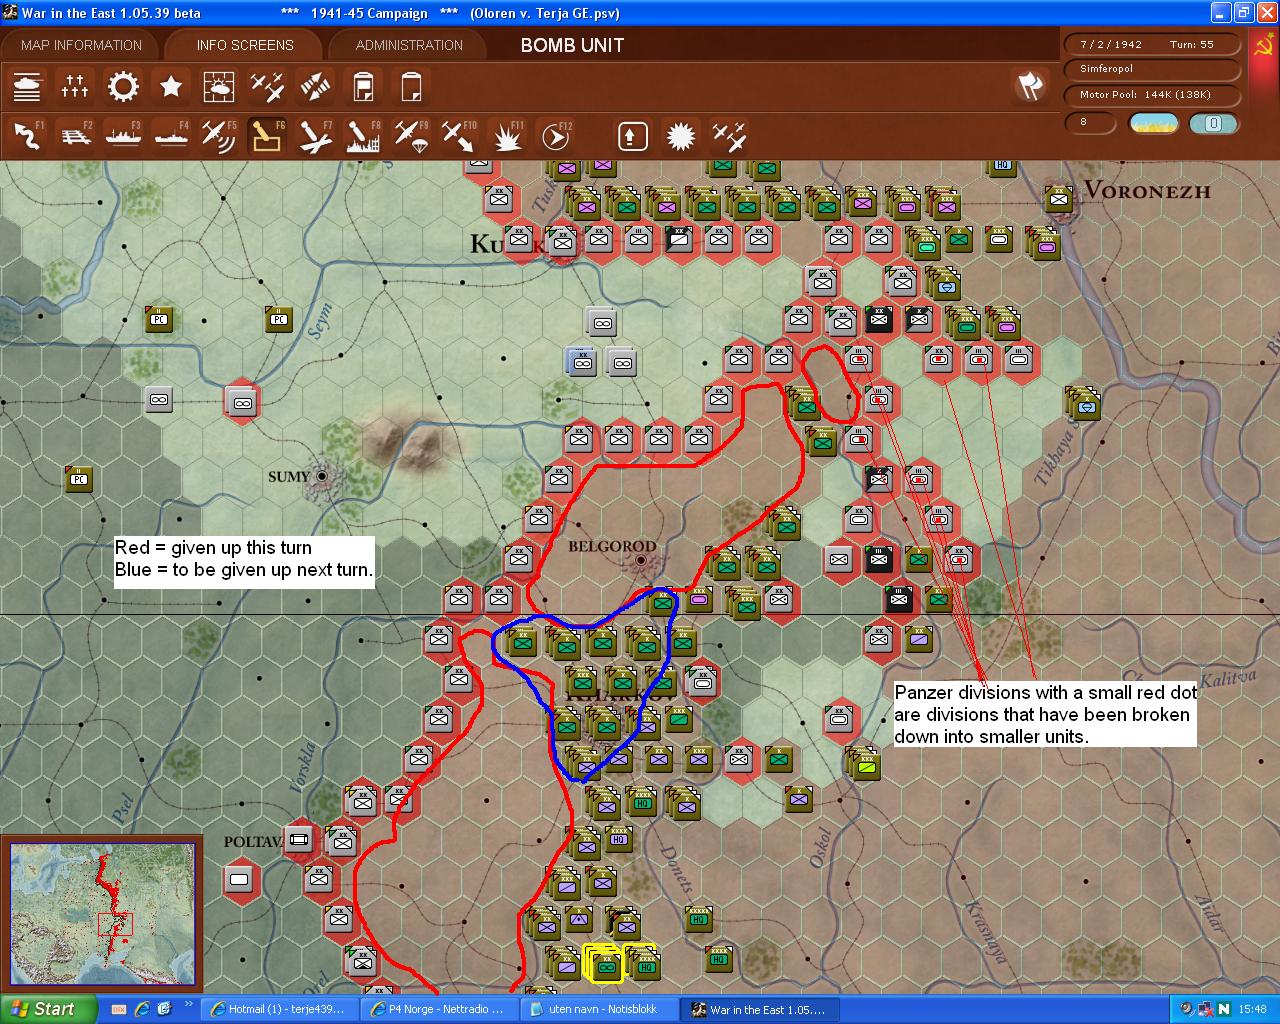Click the blue '0' indicator in the info panel
The height and width of the screenshot is (1024, 1280).
click(1213, 124)
